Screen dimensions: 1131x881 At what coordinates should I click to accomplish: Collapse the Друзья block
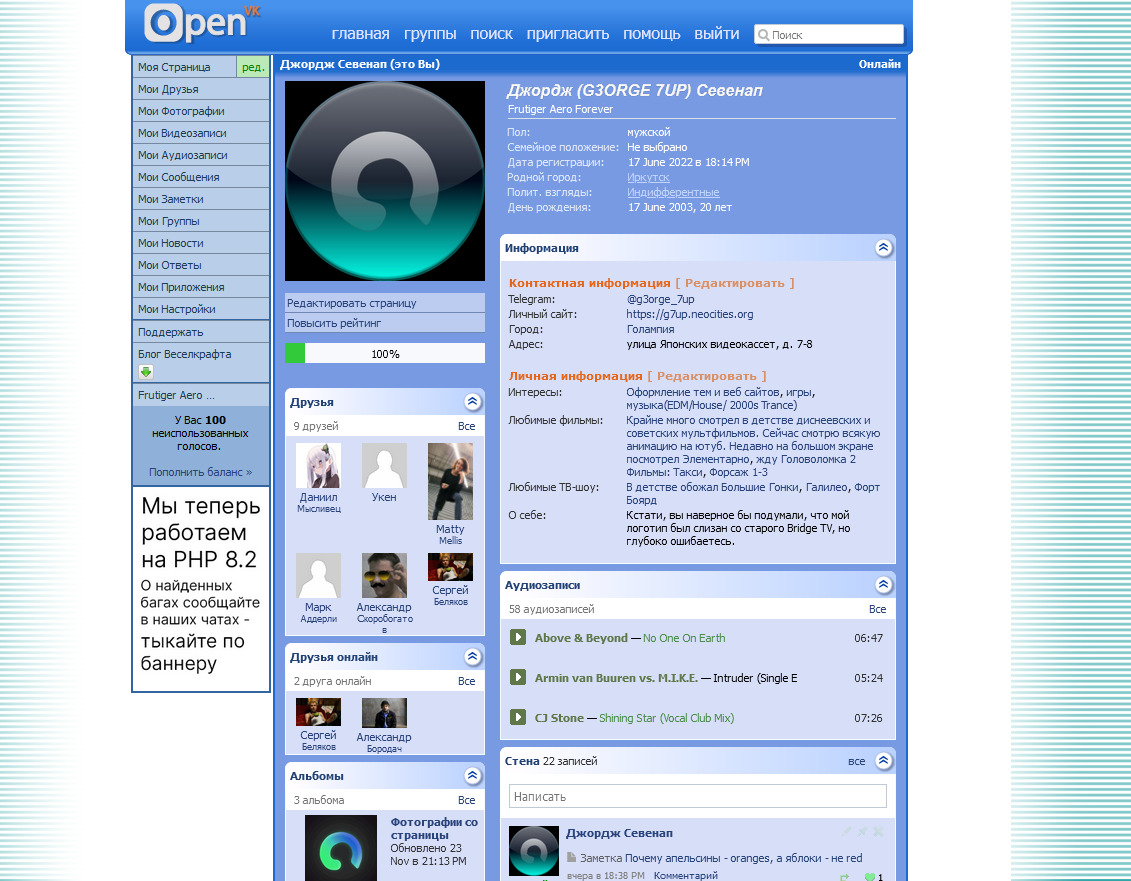coord(472,402)
